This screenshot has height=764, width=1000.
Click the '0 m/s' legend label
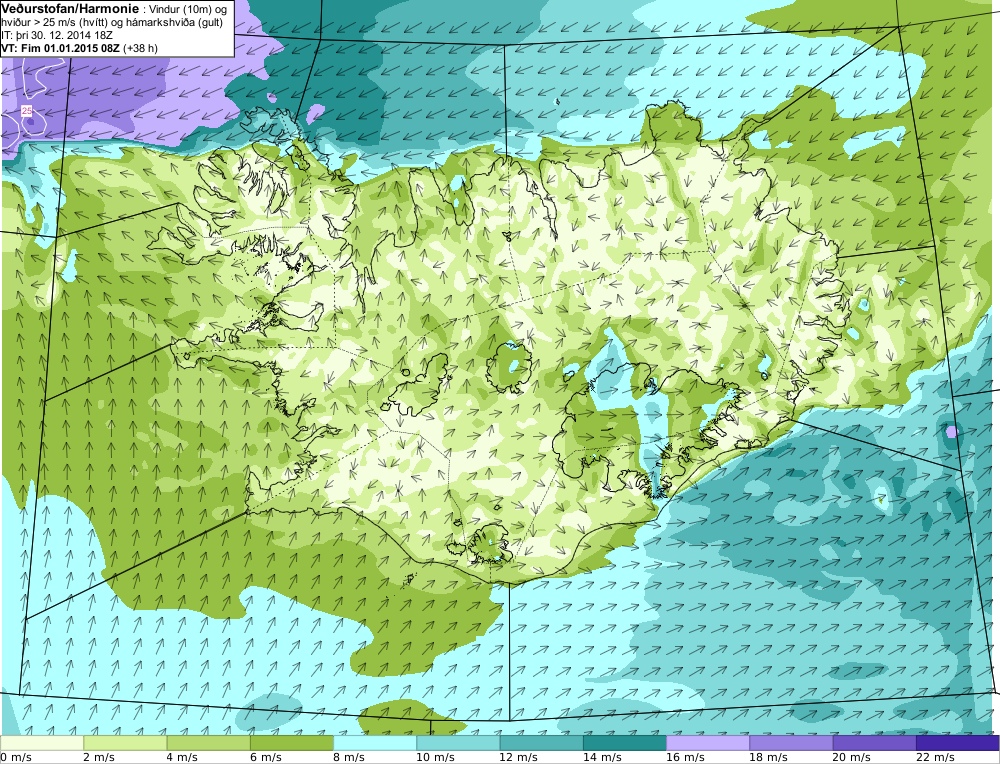pyautogui.click(x=16, y=757)
